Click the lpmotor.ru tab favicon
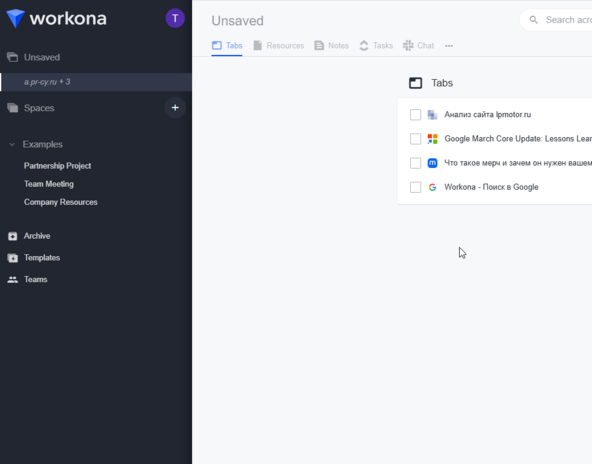 coord(432,115)
